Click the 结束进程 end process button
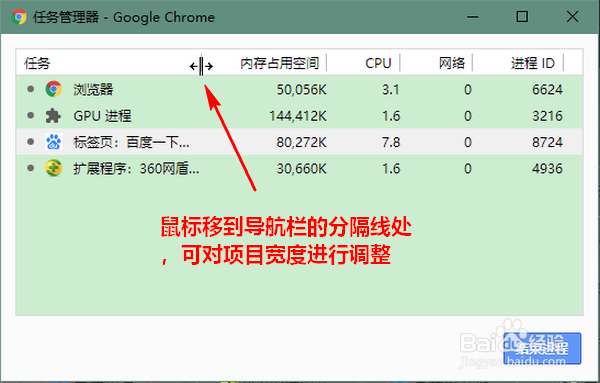 coord(542,348)
